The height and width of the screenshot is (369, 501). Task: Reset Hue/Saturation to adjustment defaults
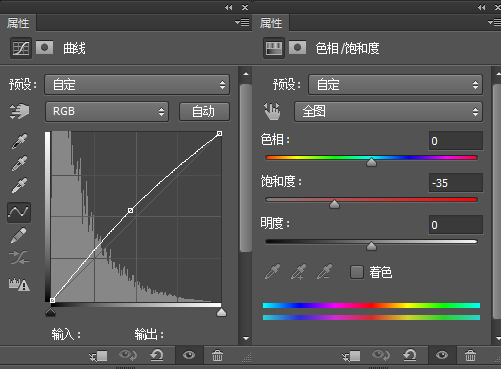point(410,355)
